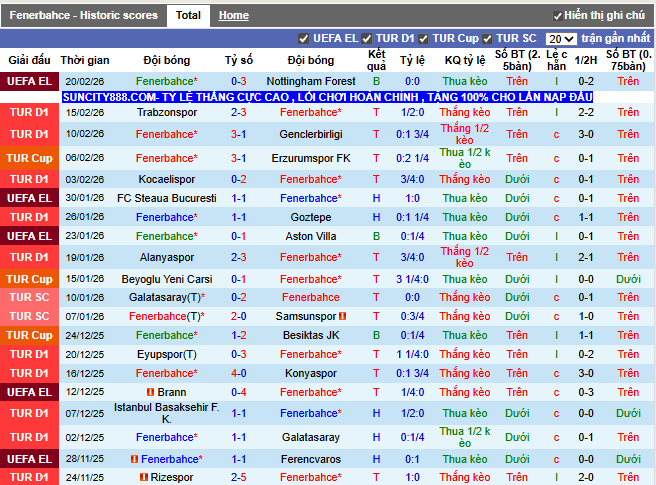Open FC Steaua Bucuresti team link
This screenshot has width=656, height=485.
tap(167, 198)
